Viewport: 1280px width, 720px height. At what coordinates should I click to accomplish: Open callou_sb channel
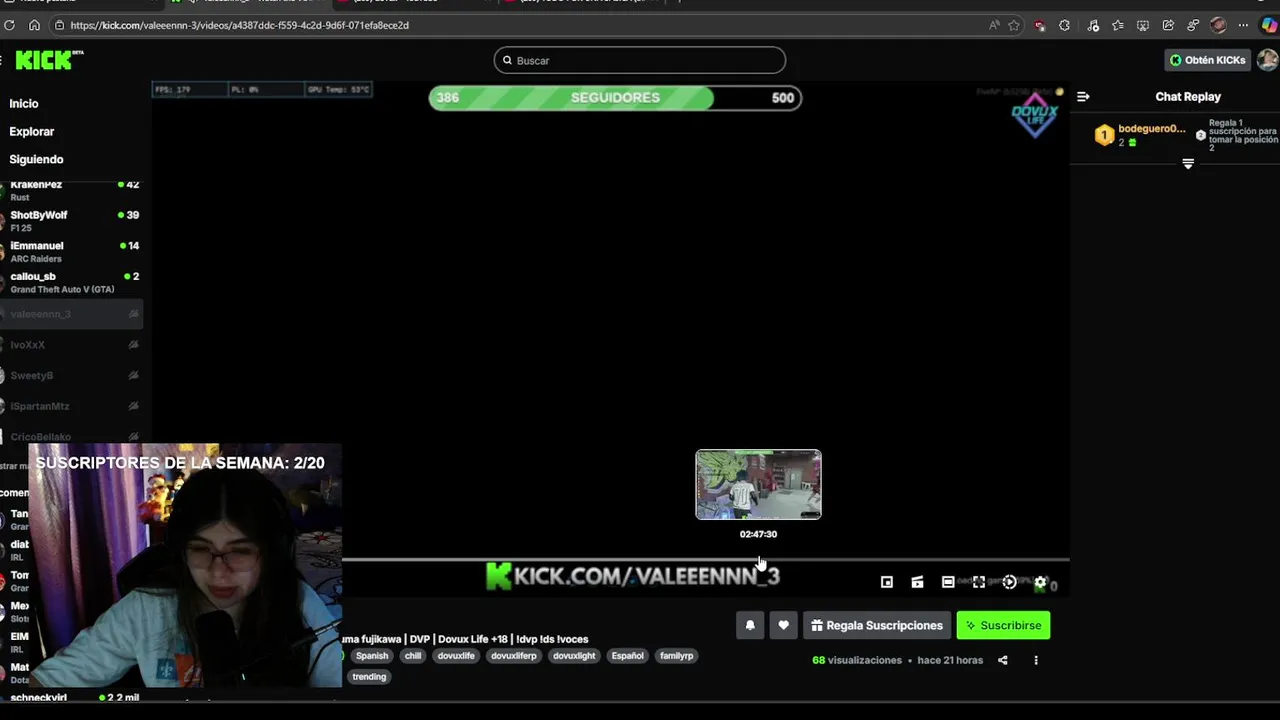coord(72,283)
